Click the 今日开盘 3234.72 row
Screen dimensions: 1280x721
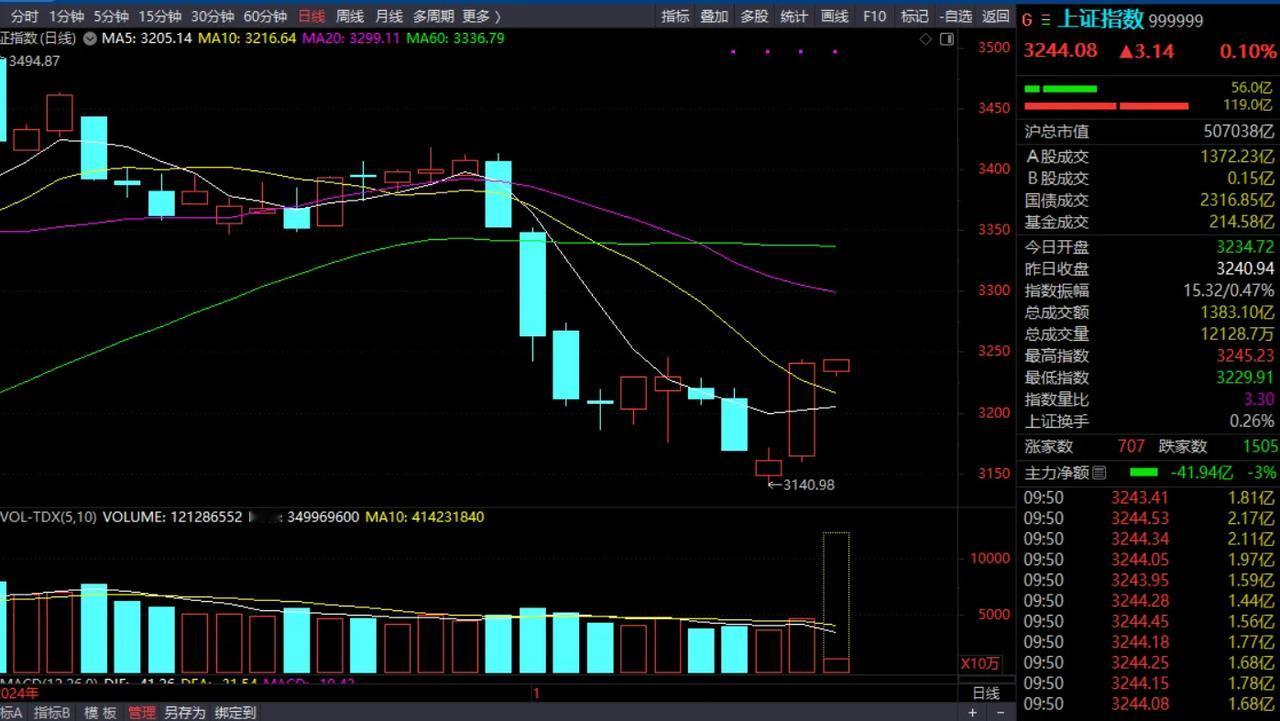pos(1149,247)
